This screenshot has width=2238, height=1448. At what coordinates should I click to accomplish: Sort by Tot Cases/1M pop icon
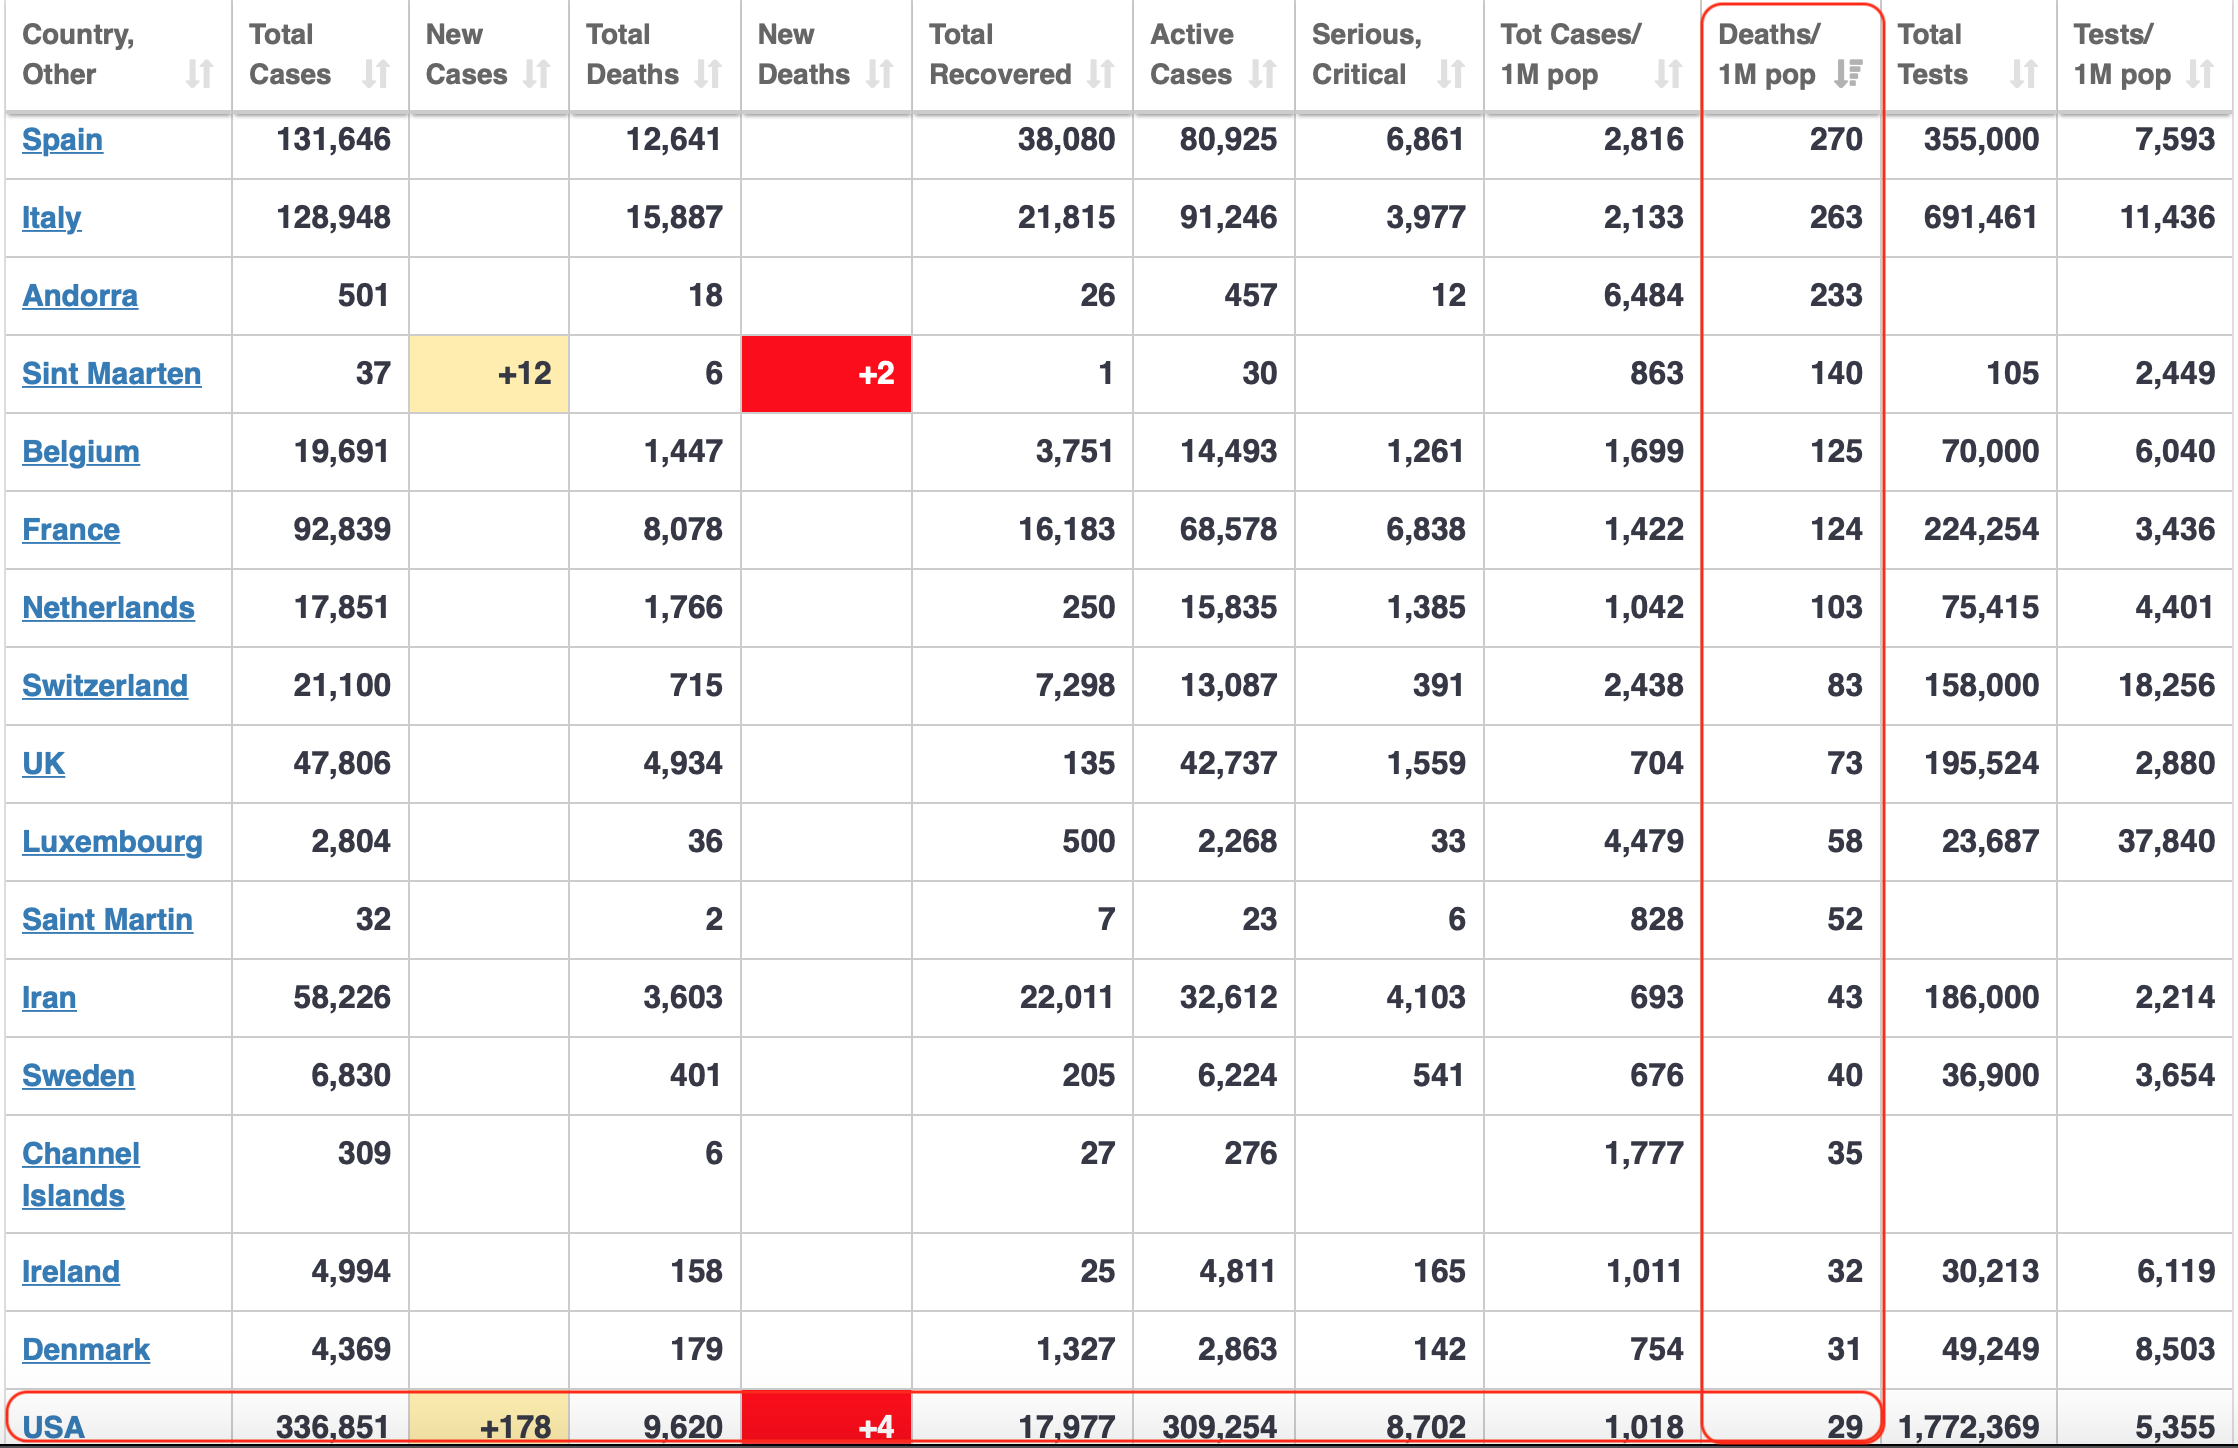(1668, 74)
